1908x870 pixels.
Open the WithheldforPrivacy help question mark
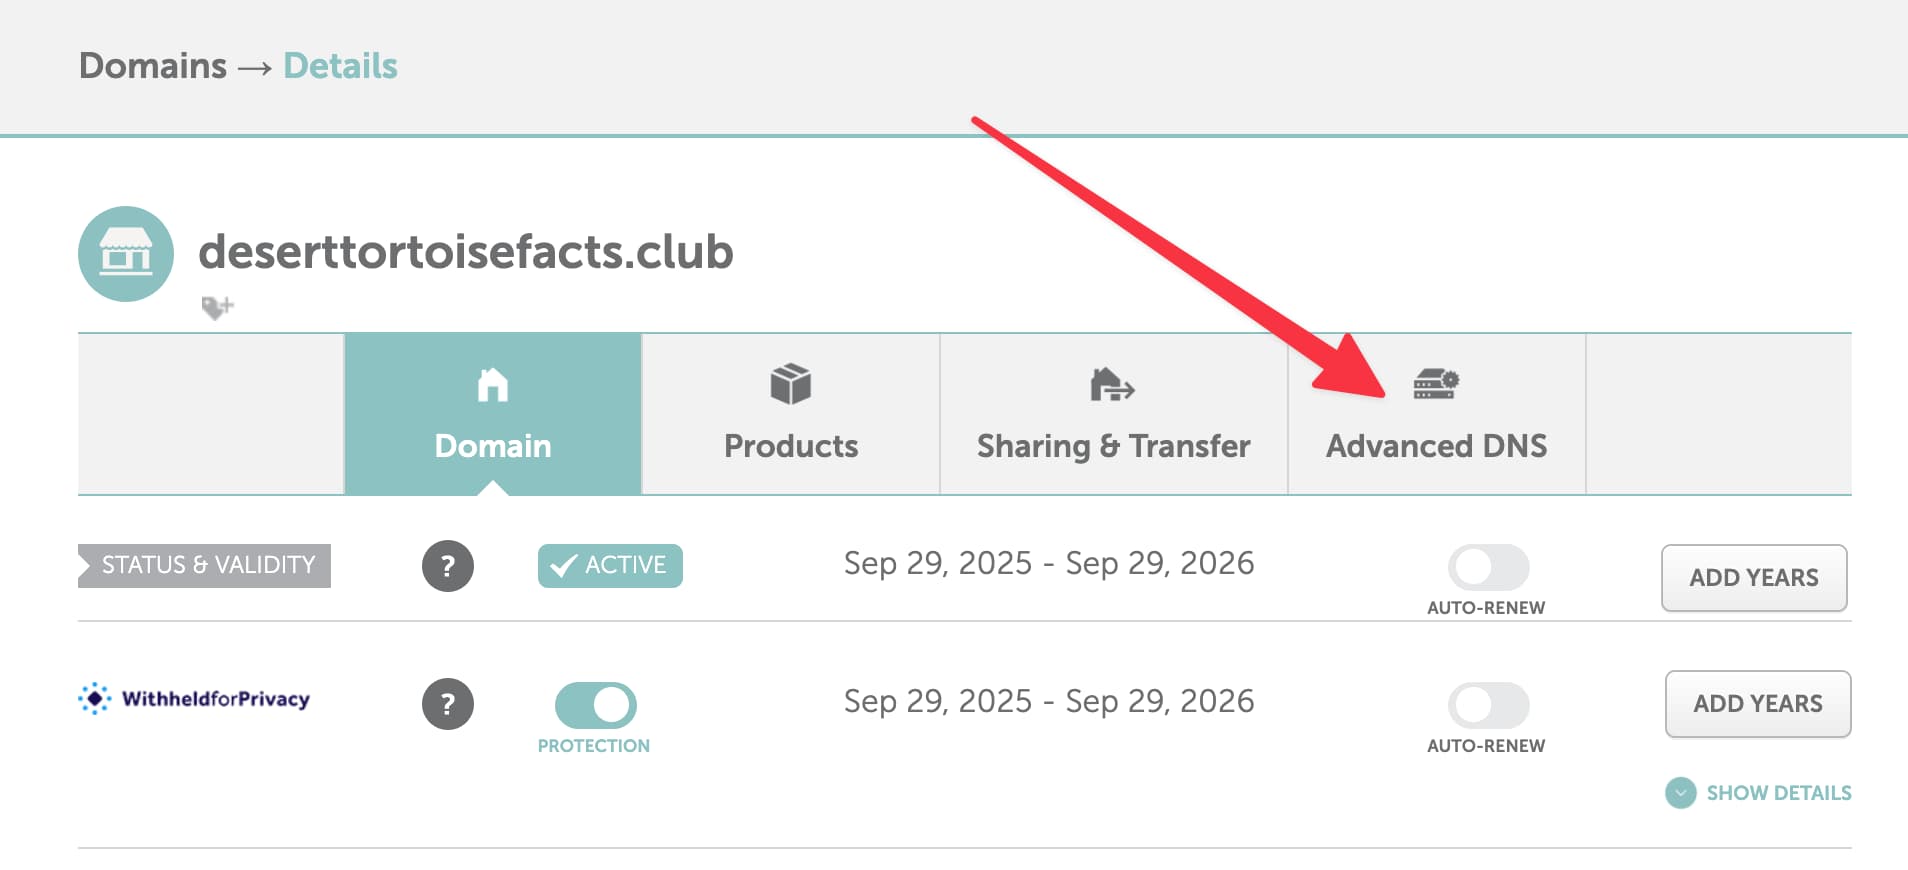point(447,704)
